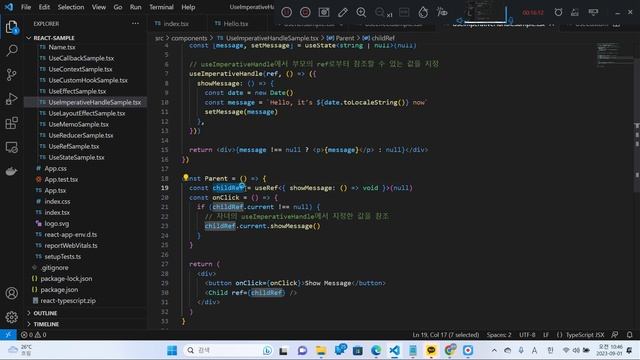Open the File menu
Screen dimensions: 640x360
point(26,7)
